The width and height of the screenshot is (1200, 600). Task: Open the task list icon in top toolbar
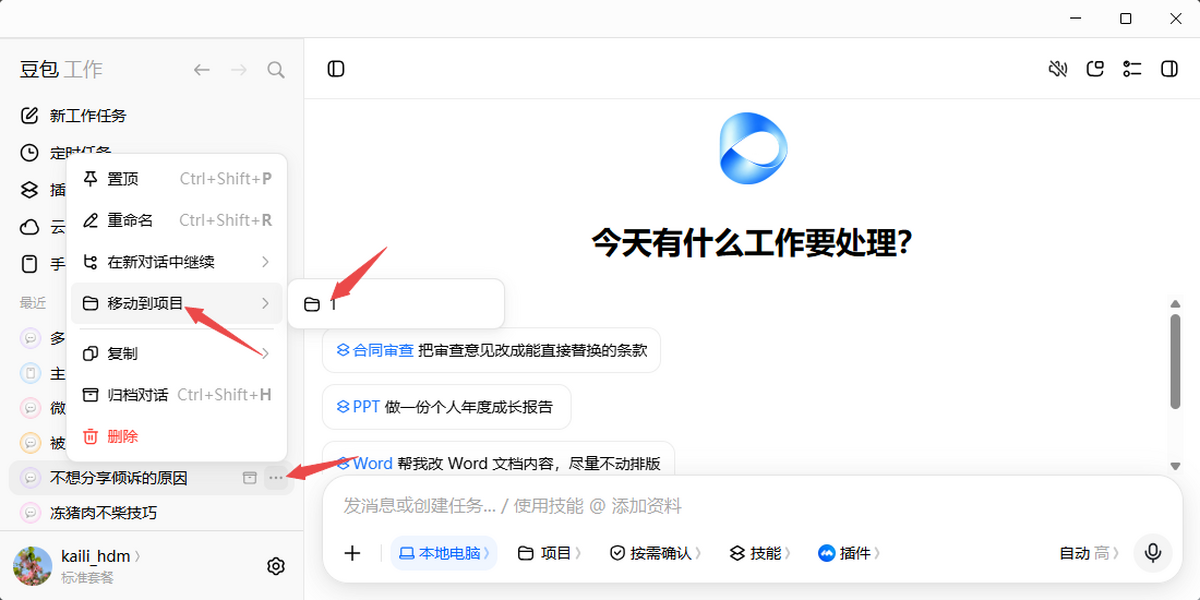click(x=1132, y=69)
